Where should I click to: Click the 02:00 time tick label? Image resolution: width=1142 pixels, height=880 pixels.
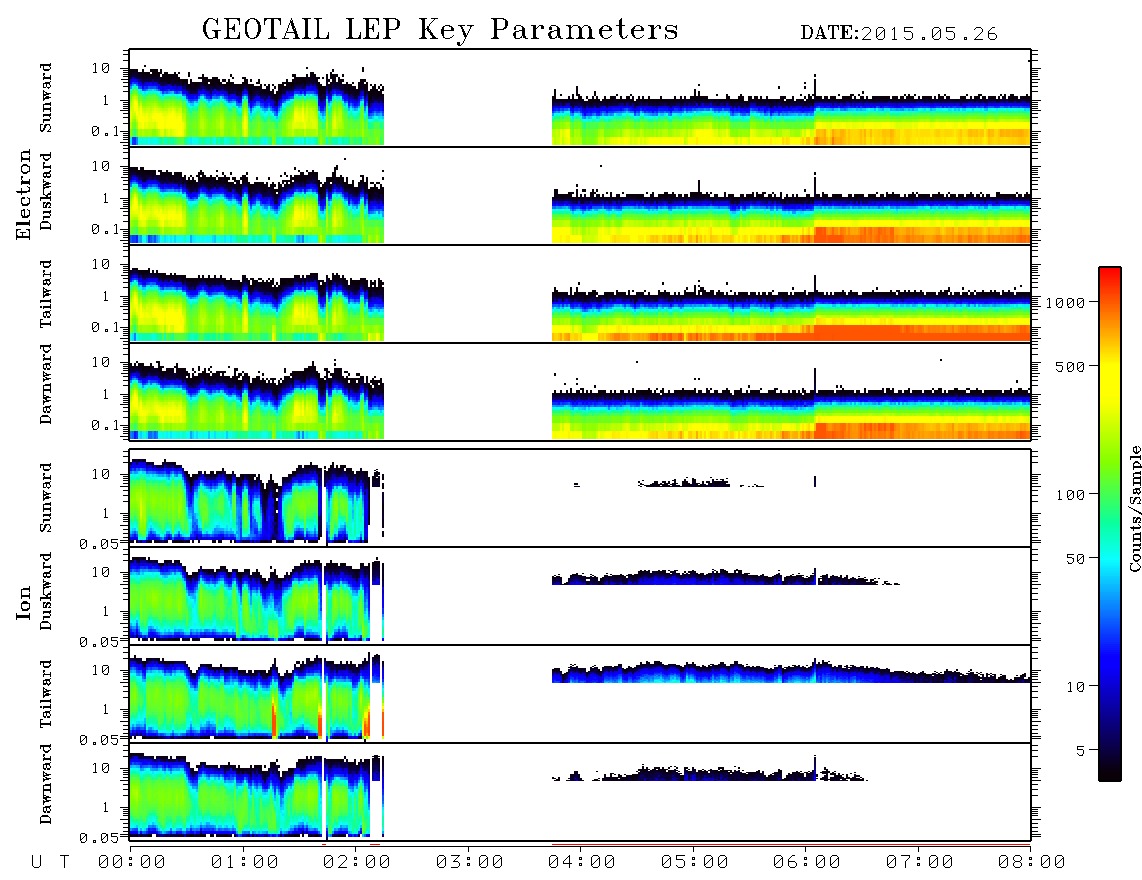point(357,862)
